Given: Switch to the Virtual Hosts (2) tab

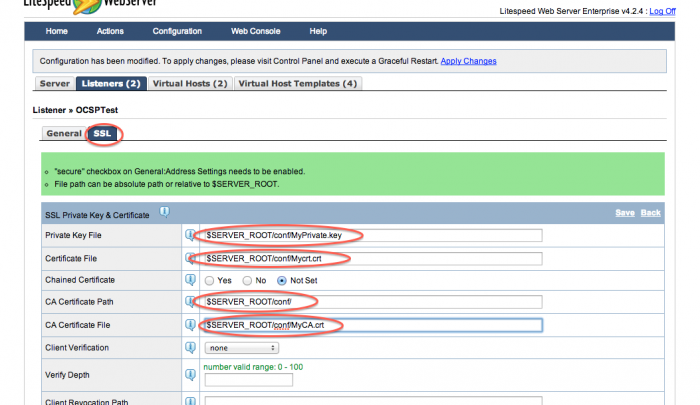Looking at the screenshot, I should click(190, 84).
